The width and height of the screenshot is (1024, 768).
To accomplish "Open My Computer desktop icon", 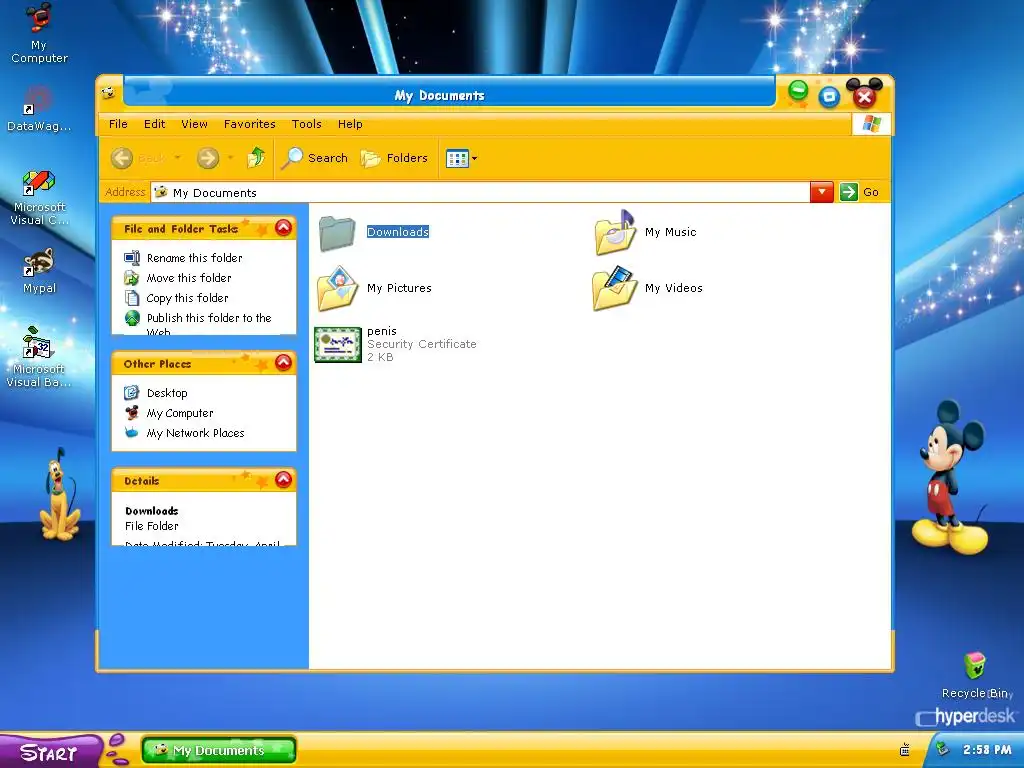I will click(x=39, y=33).
